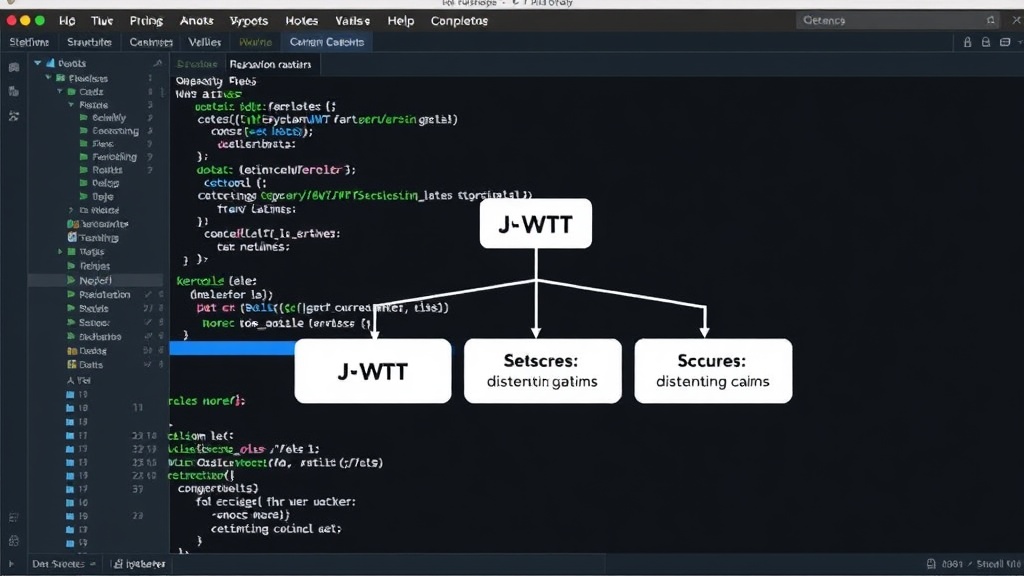The width and height of the screenshot is (1024, 576).
Task: Click the third icon in the left activity bar
Action: click(14, 116)
